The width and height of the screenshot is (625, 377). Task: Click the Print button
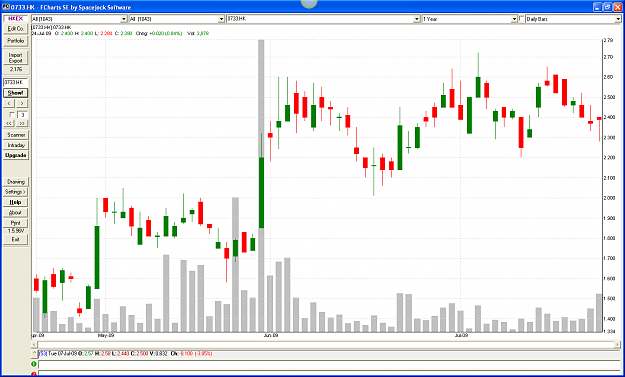tap(16, 223)
